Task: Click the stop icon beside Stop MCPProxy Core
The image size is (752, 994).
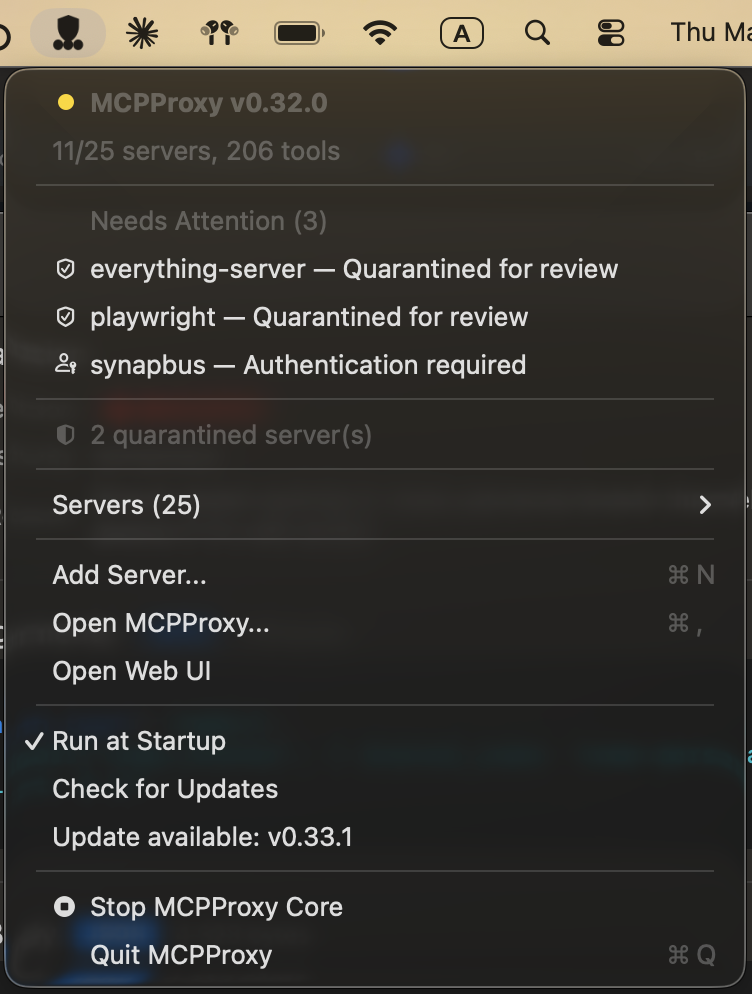Action: coord(65,907)
